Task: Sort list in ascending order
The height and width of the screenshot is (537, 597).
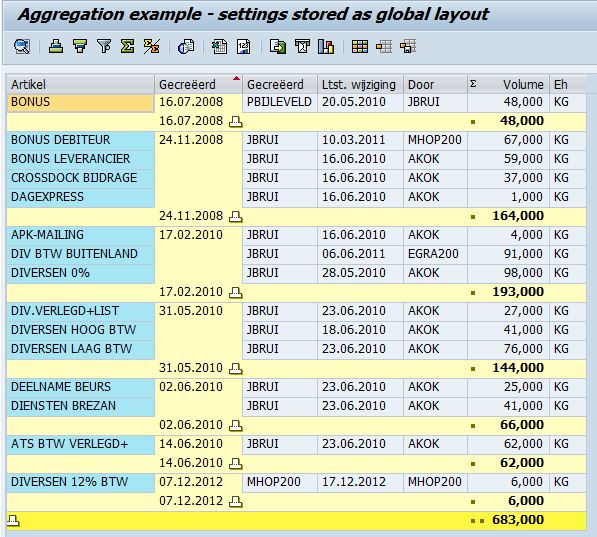Action: [x=56, y=46]
